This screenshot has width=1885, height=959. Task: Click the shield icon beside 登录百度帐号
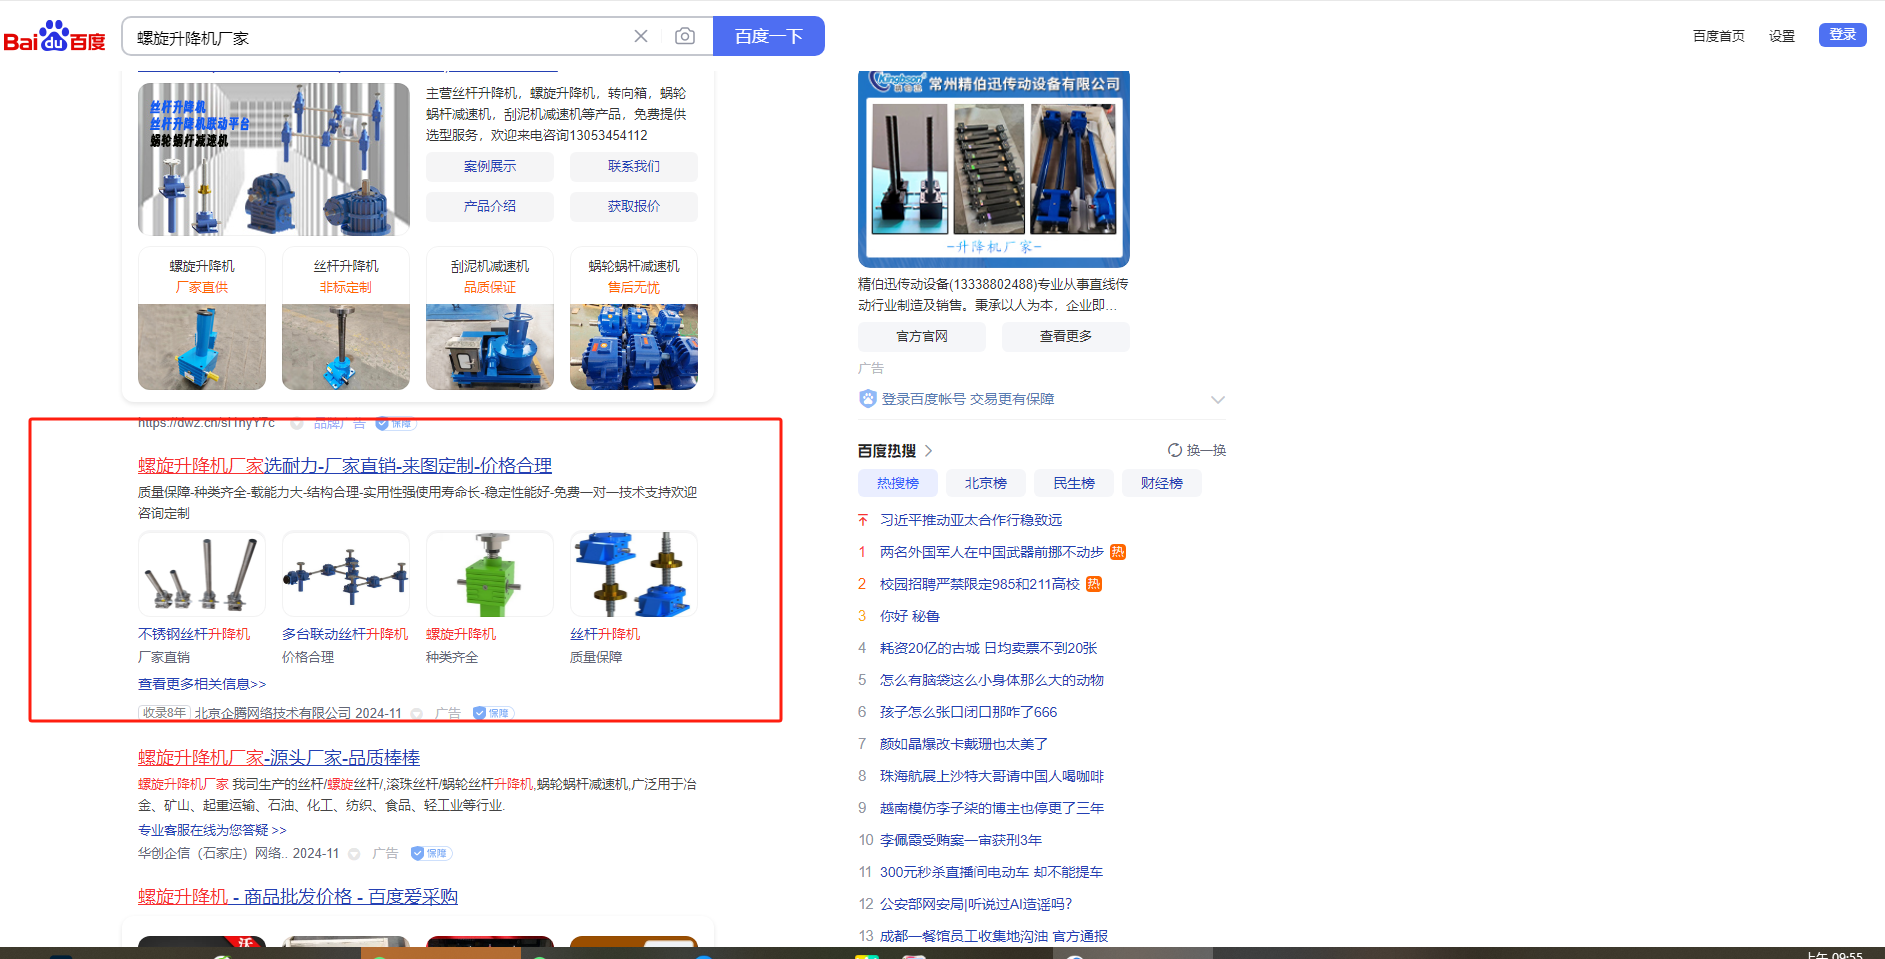click(x=867, y=399)
